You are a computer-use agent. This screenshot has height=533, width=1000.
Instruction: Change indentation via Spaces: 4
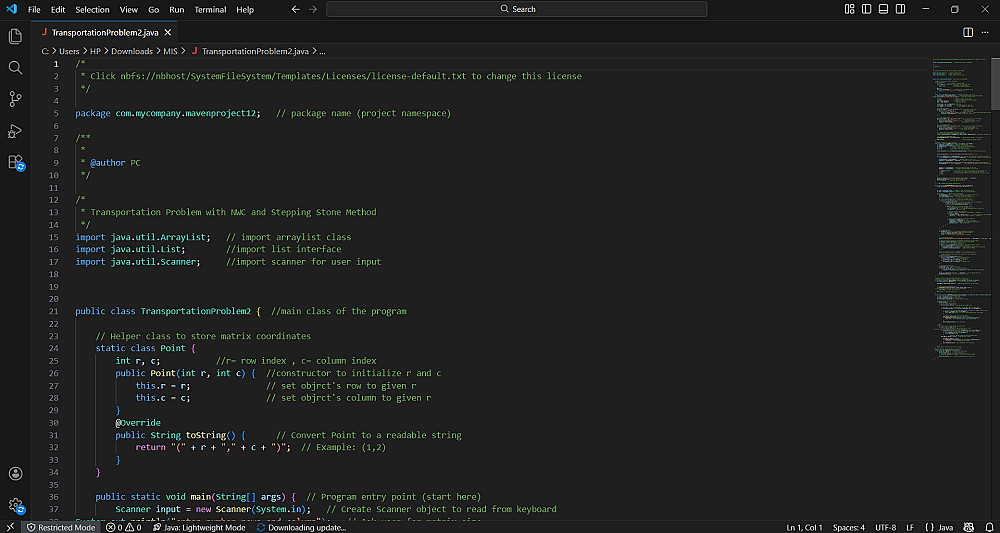tap(849, 527)
